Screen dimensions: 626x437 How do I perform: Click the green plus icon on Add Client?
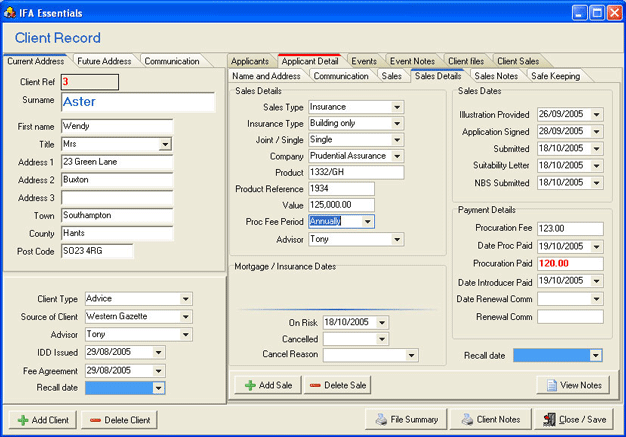pyautogui.click(x=23, y=420)
